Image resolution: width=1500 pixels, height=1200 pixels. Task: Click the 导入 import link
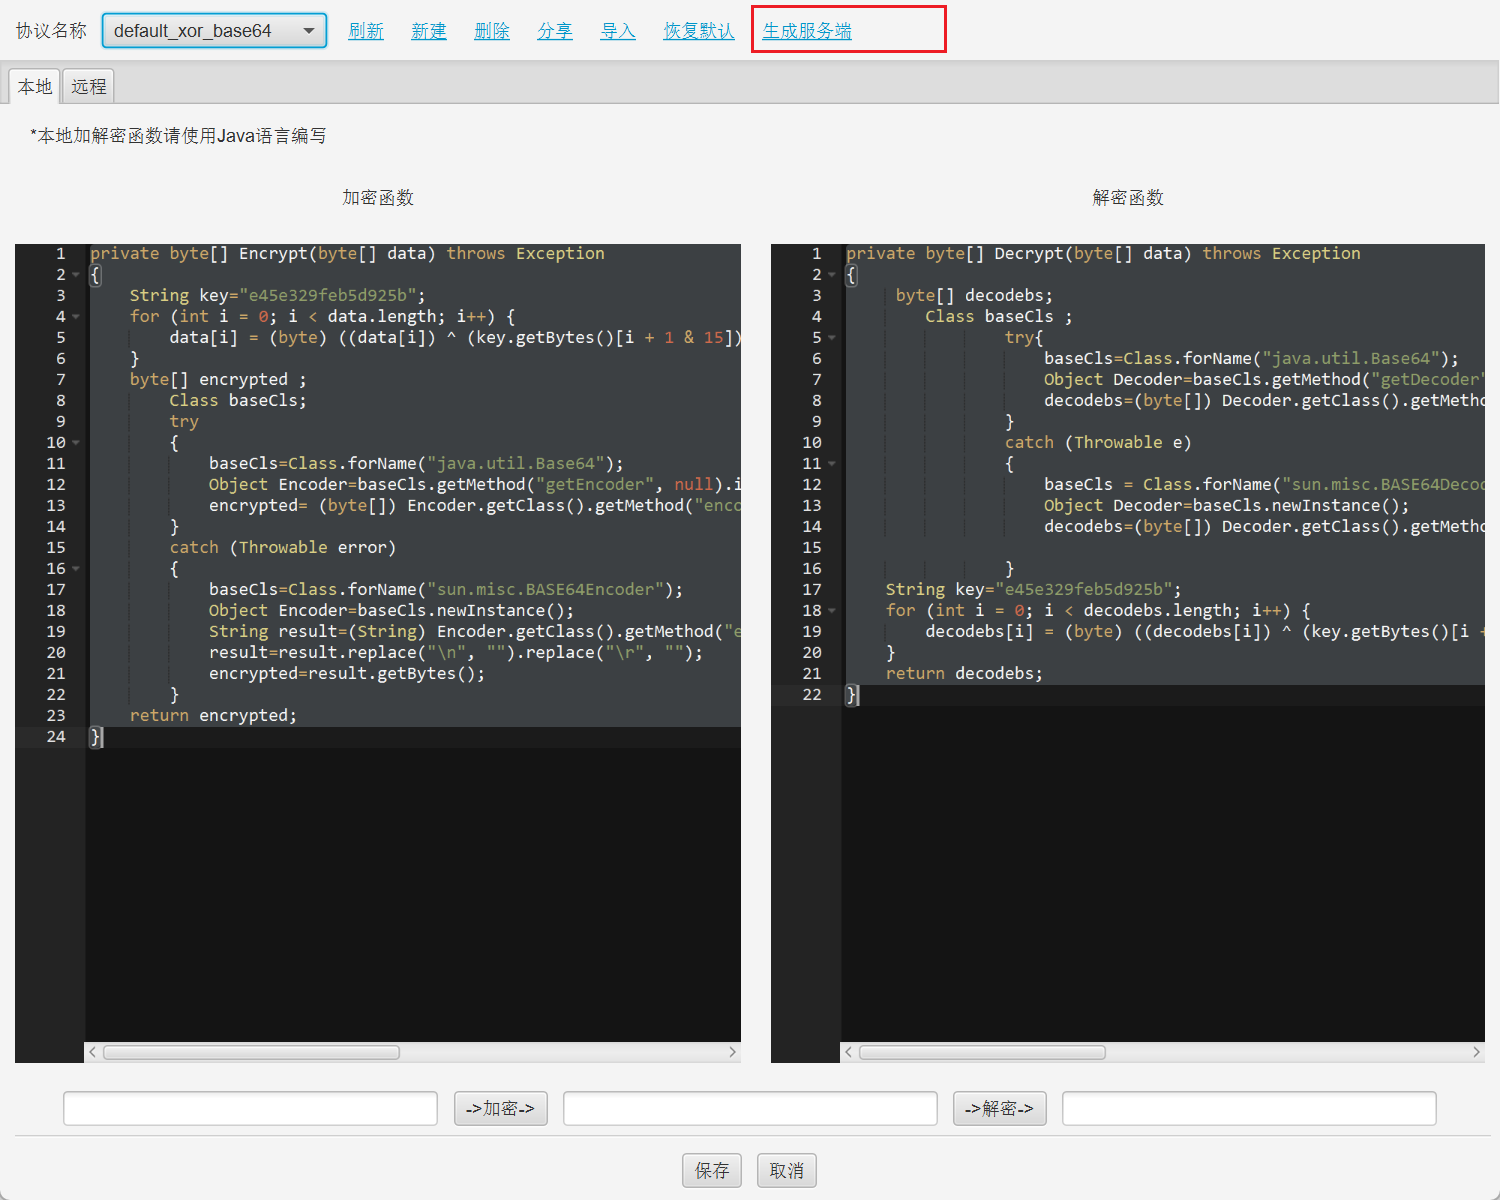click(x=618, y=31)
